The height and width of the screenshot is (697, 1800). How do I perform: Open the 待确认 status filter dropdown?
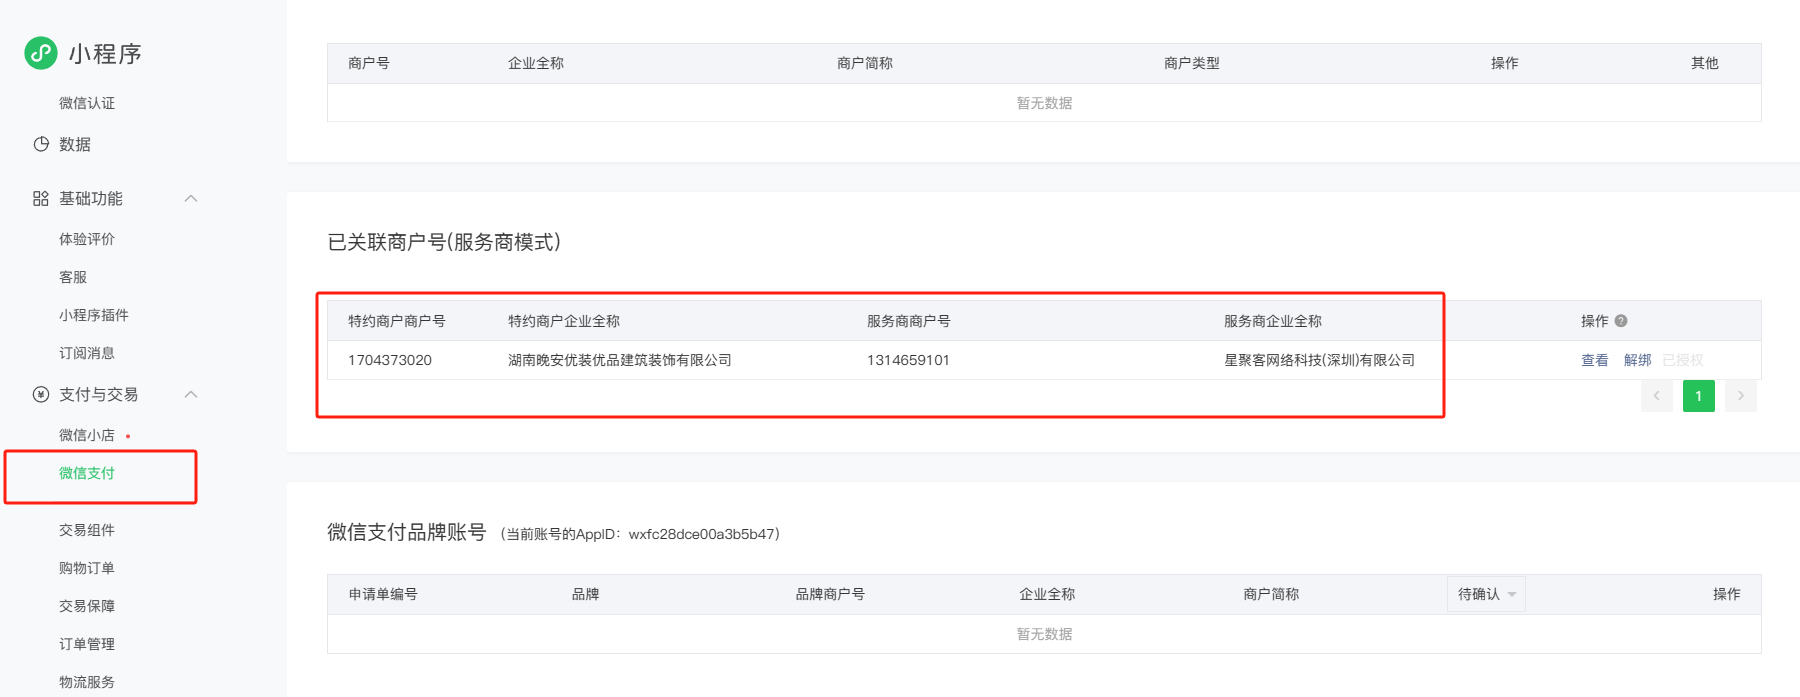(x=1486, y=594)
